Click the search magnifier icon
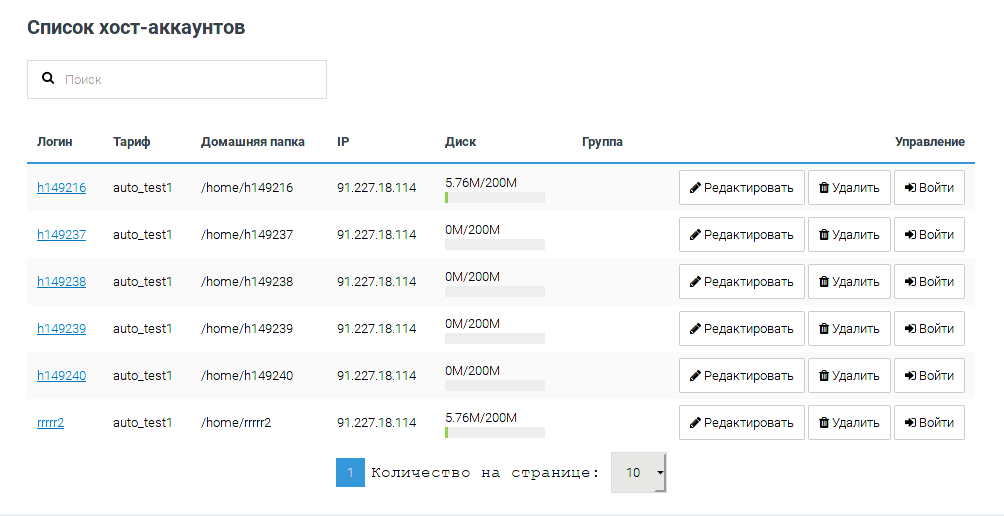Viewport: 1004px width, 516px height. pos(47,78)
